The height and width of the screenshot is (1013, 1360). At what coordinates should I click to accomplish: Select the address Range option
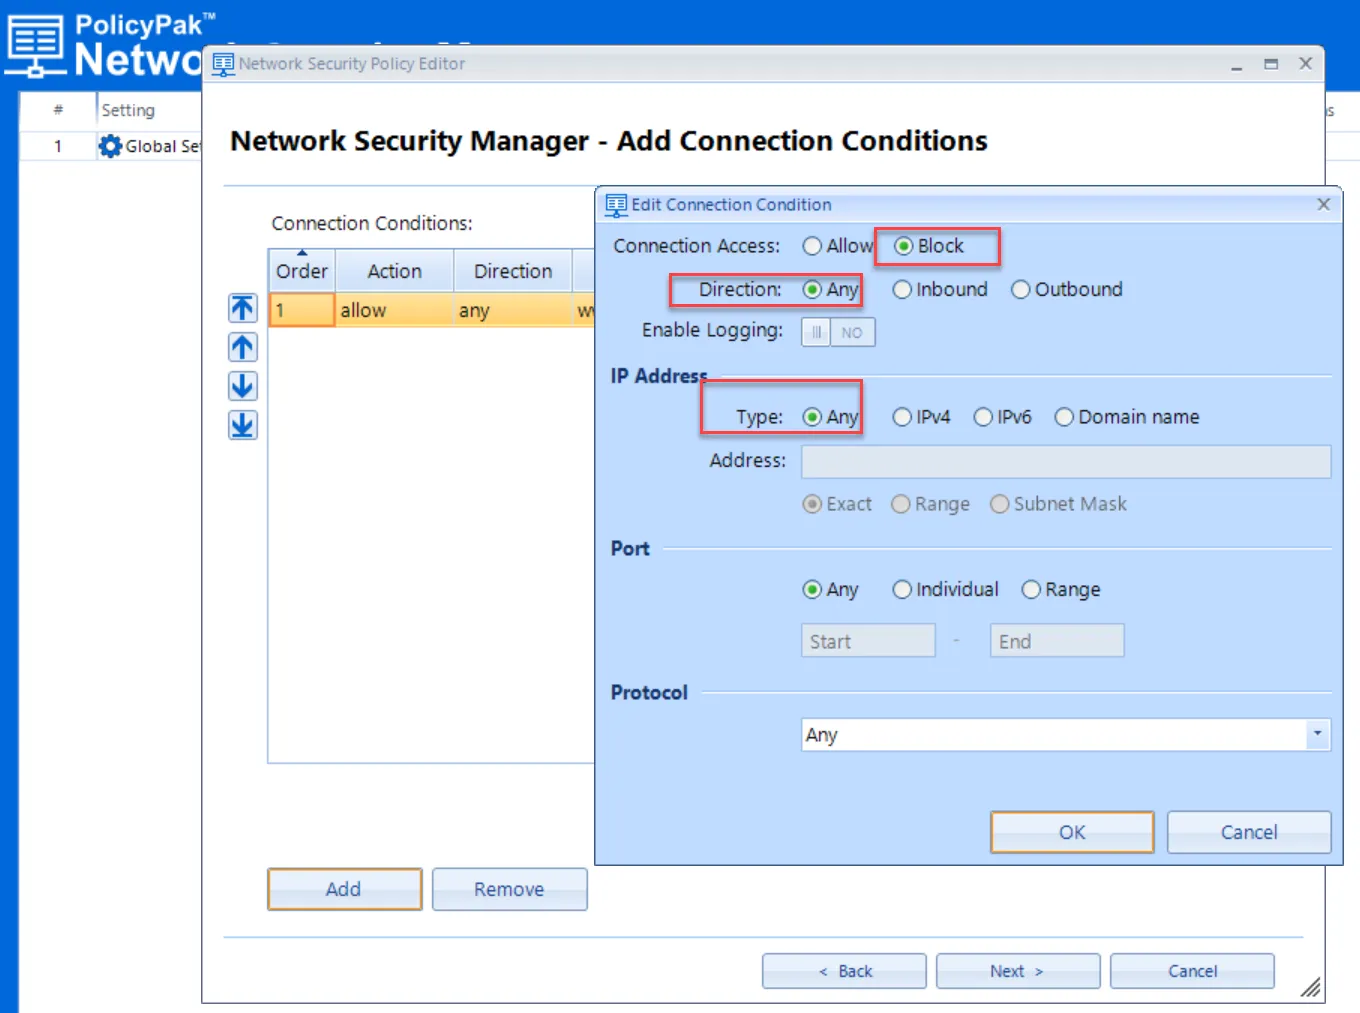[x=930, y=504]
